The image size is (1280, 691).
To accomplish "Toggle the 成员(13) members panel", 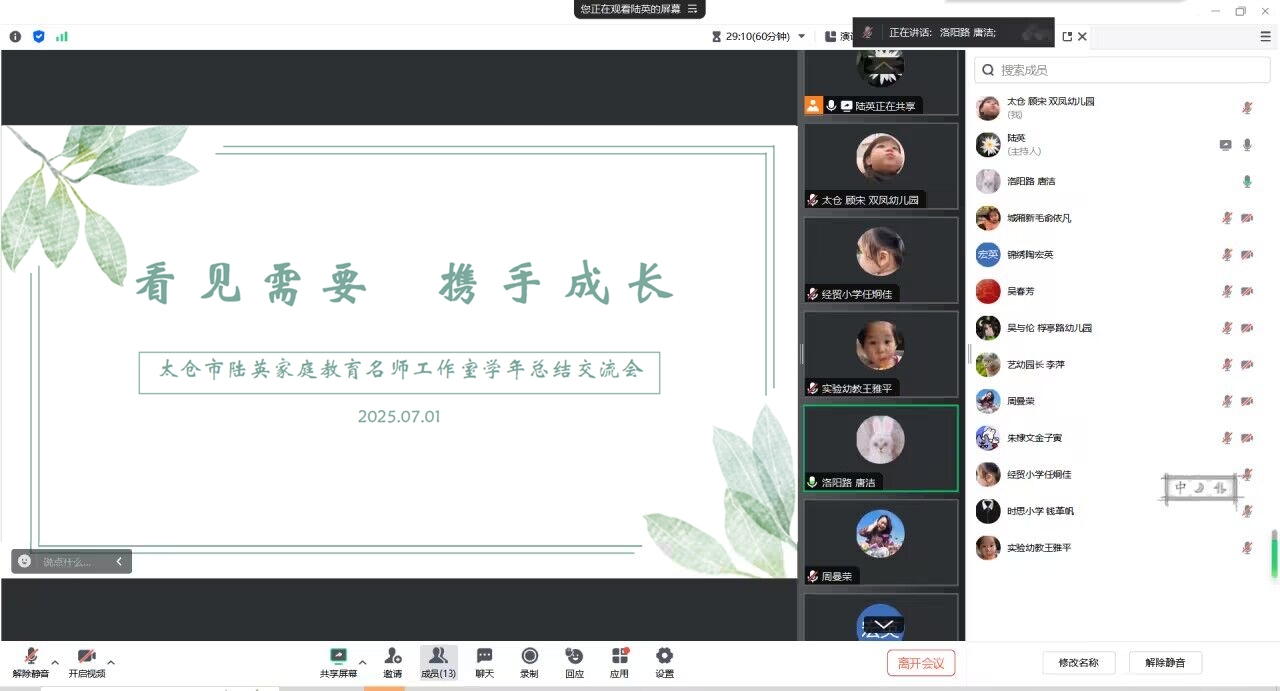I will [438, 657].
